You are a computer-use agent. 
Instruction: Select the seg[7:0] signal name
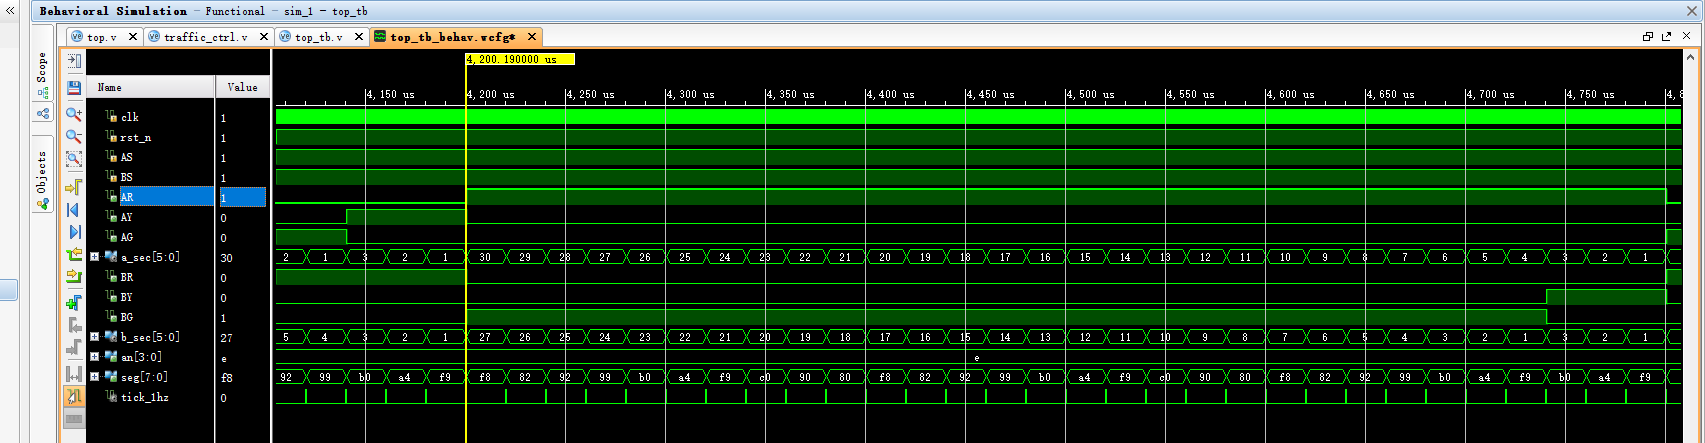pos(144,377)
